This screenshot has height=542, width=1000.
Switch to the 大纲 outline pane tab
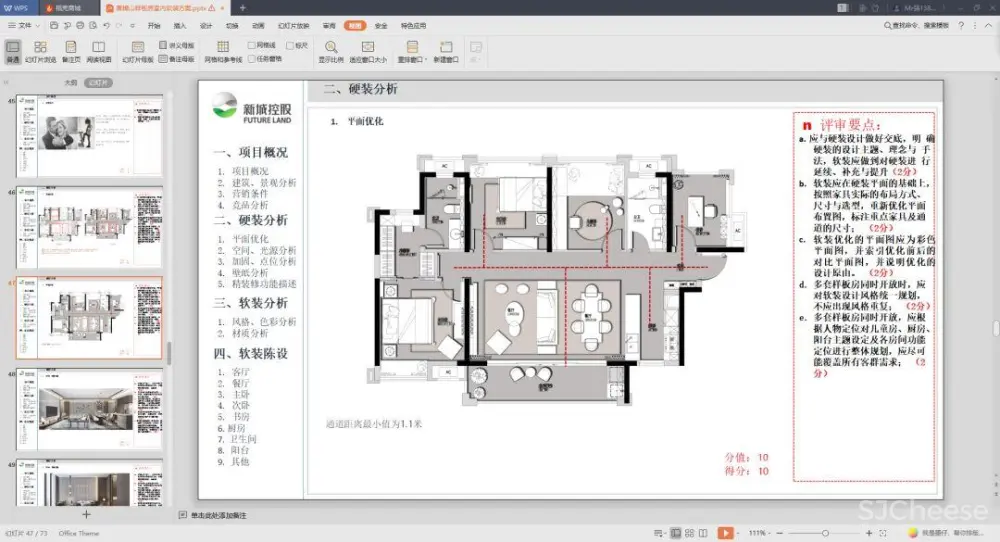click(70, 83)
